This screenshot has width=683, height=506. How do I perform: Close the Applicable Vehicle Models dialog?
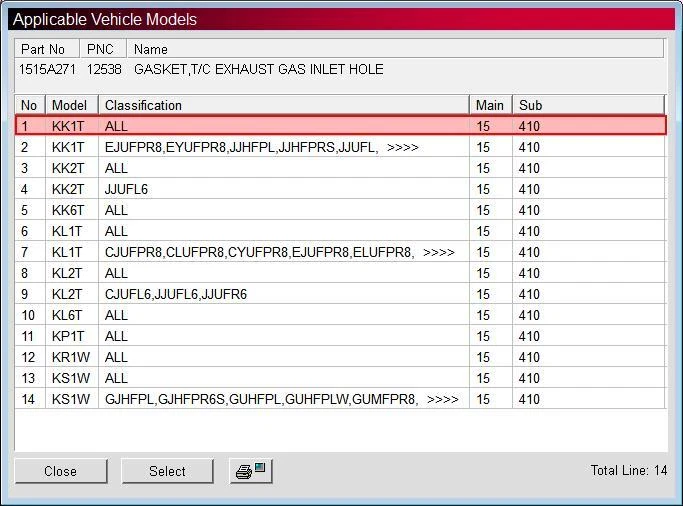coord(61,471)
